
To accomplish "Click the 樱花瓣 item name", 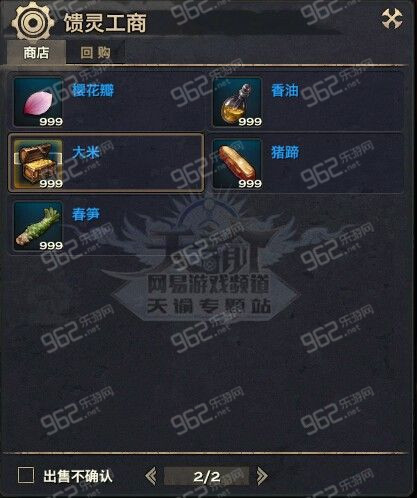I will [93, 90].
